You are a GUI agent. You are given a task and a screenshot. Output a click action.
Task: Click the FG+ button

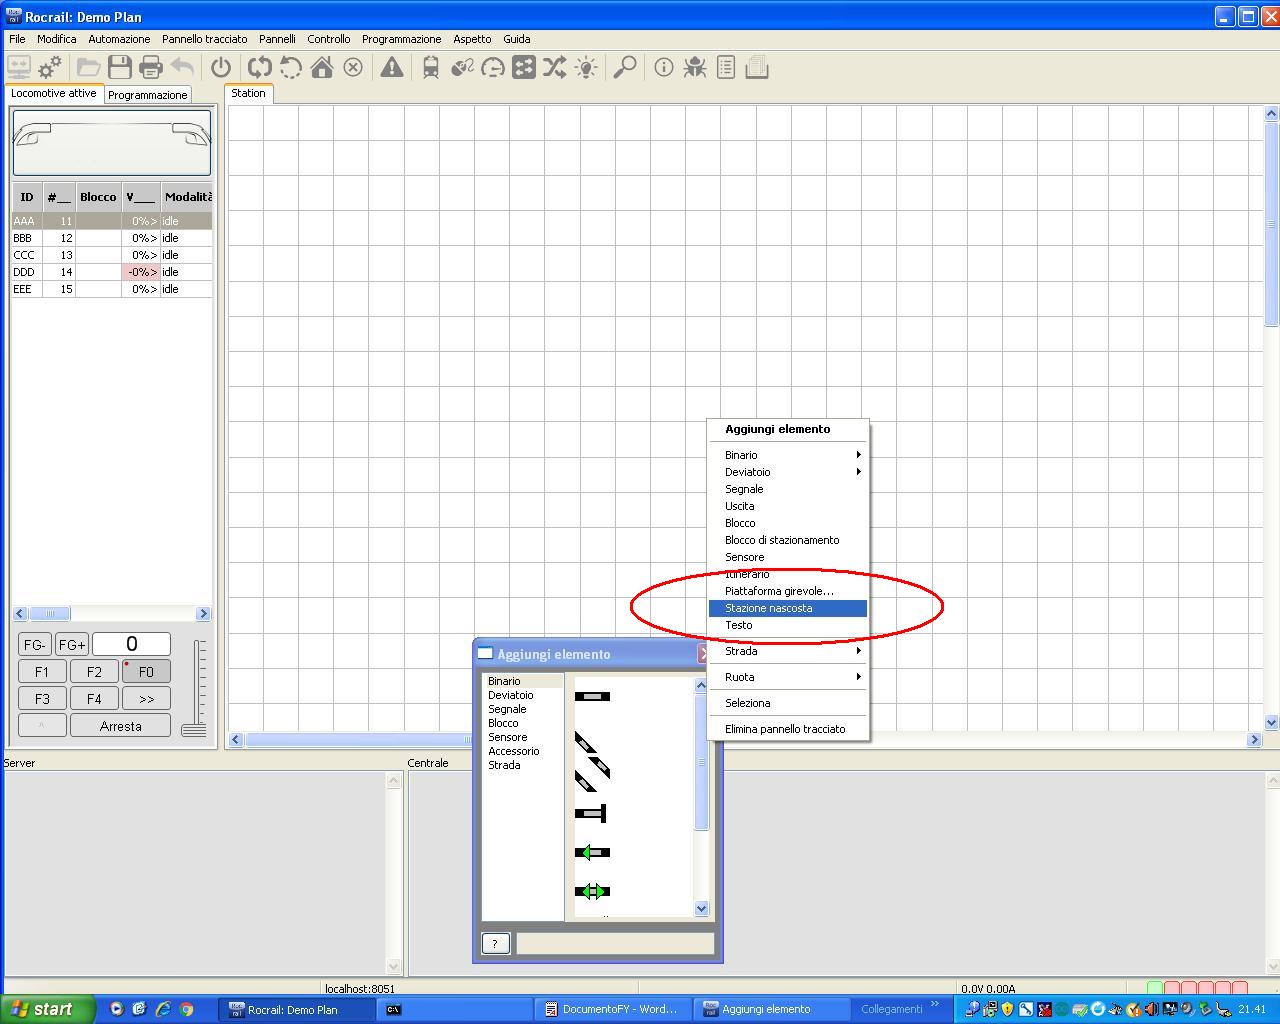coord(72,644)
